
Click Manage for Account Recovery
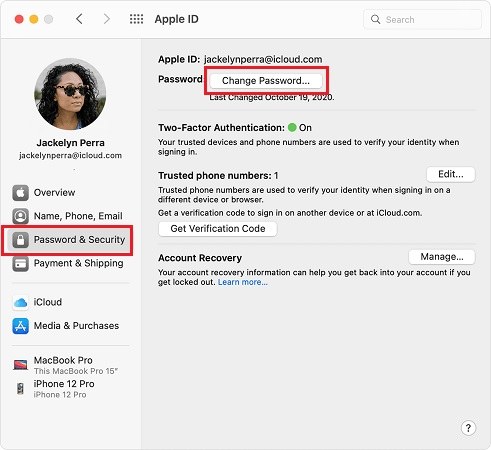[x=442, y=257]
